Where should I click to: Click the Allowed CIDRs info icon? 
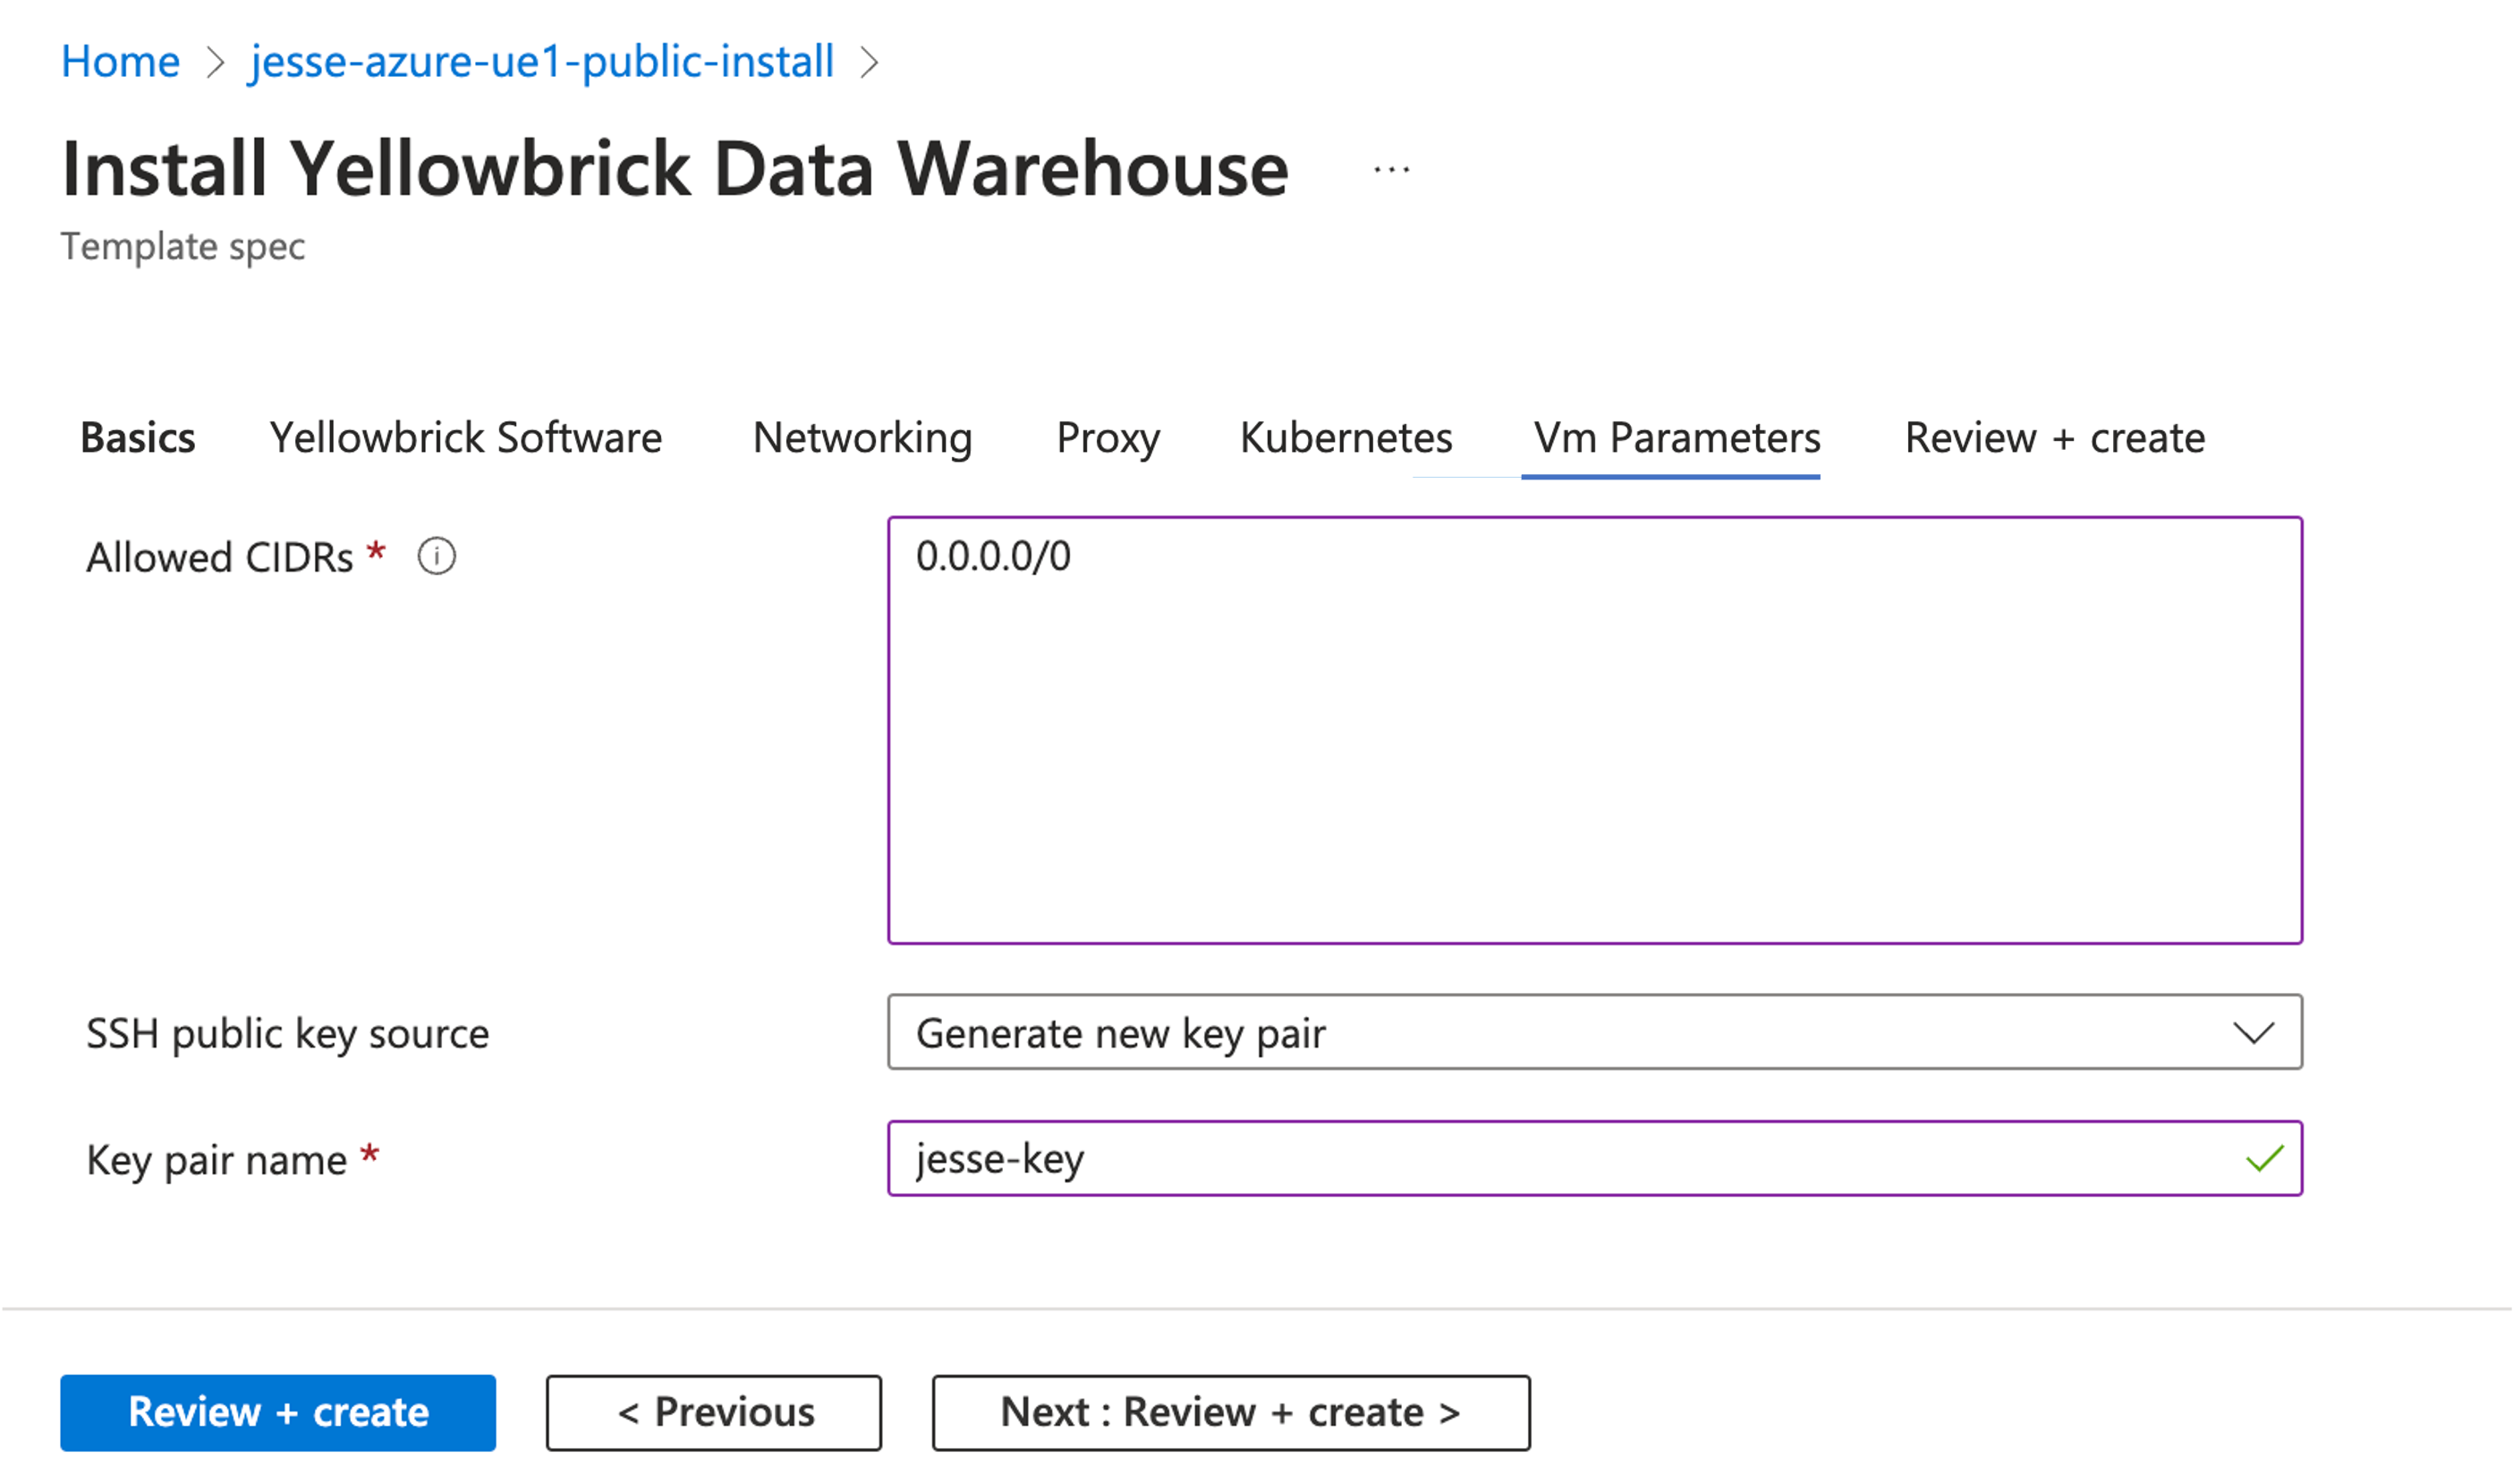point(436,556)
